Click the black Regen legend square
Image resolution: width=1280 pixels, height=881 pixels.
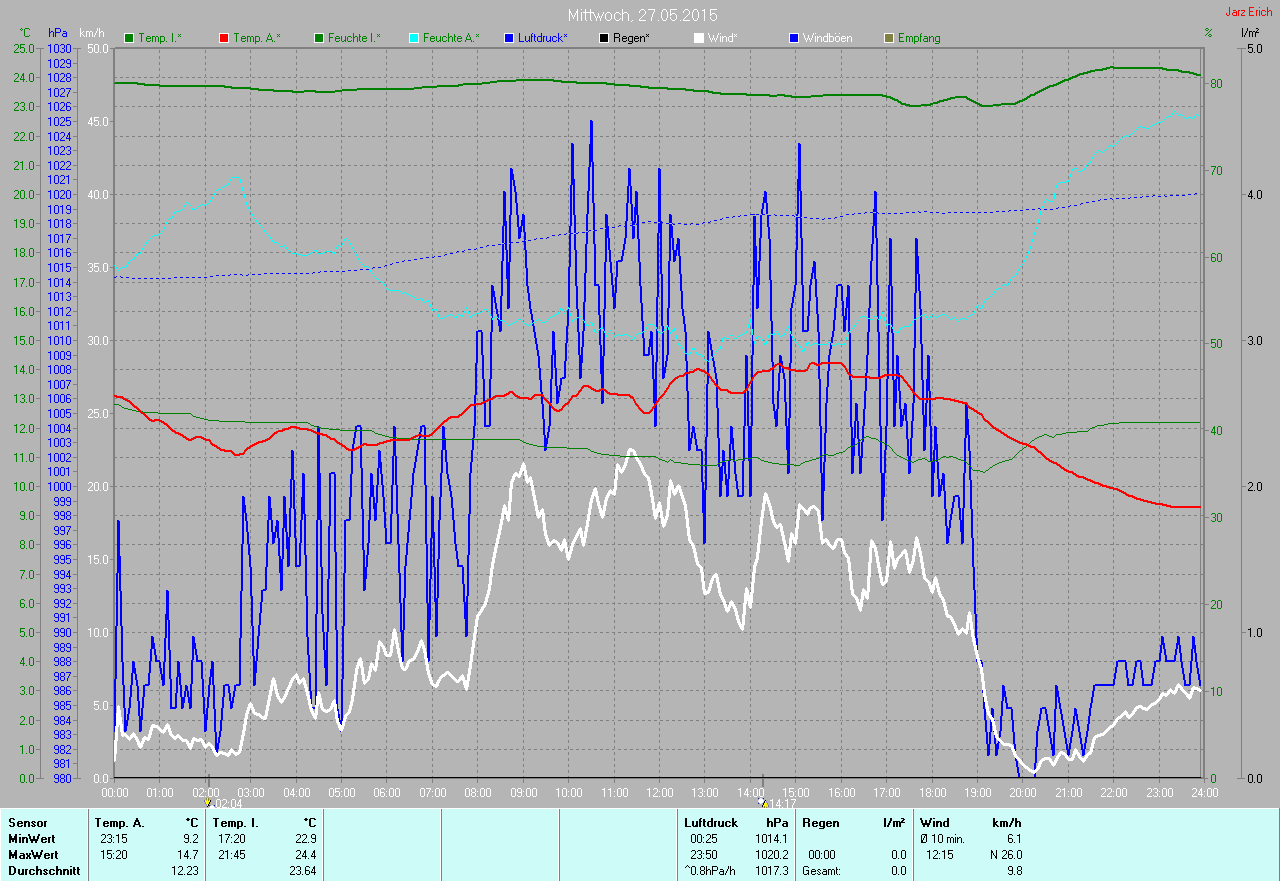pyautogui.click(x=604, y=38)
